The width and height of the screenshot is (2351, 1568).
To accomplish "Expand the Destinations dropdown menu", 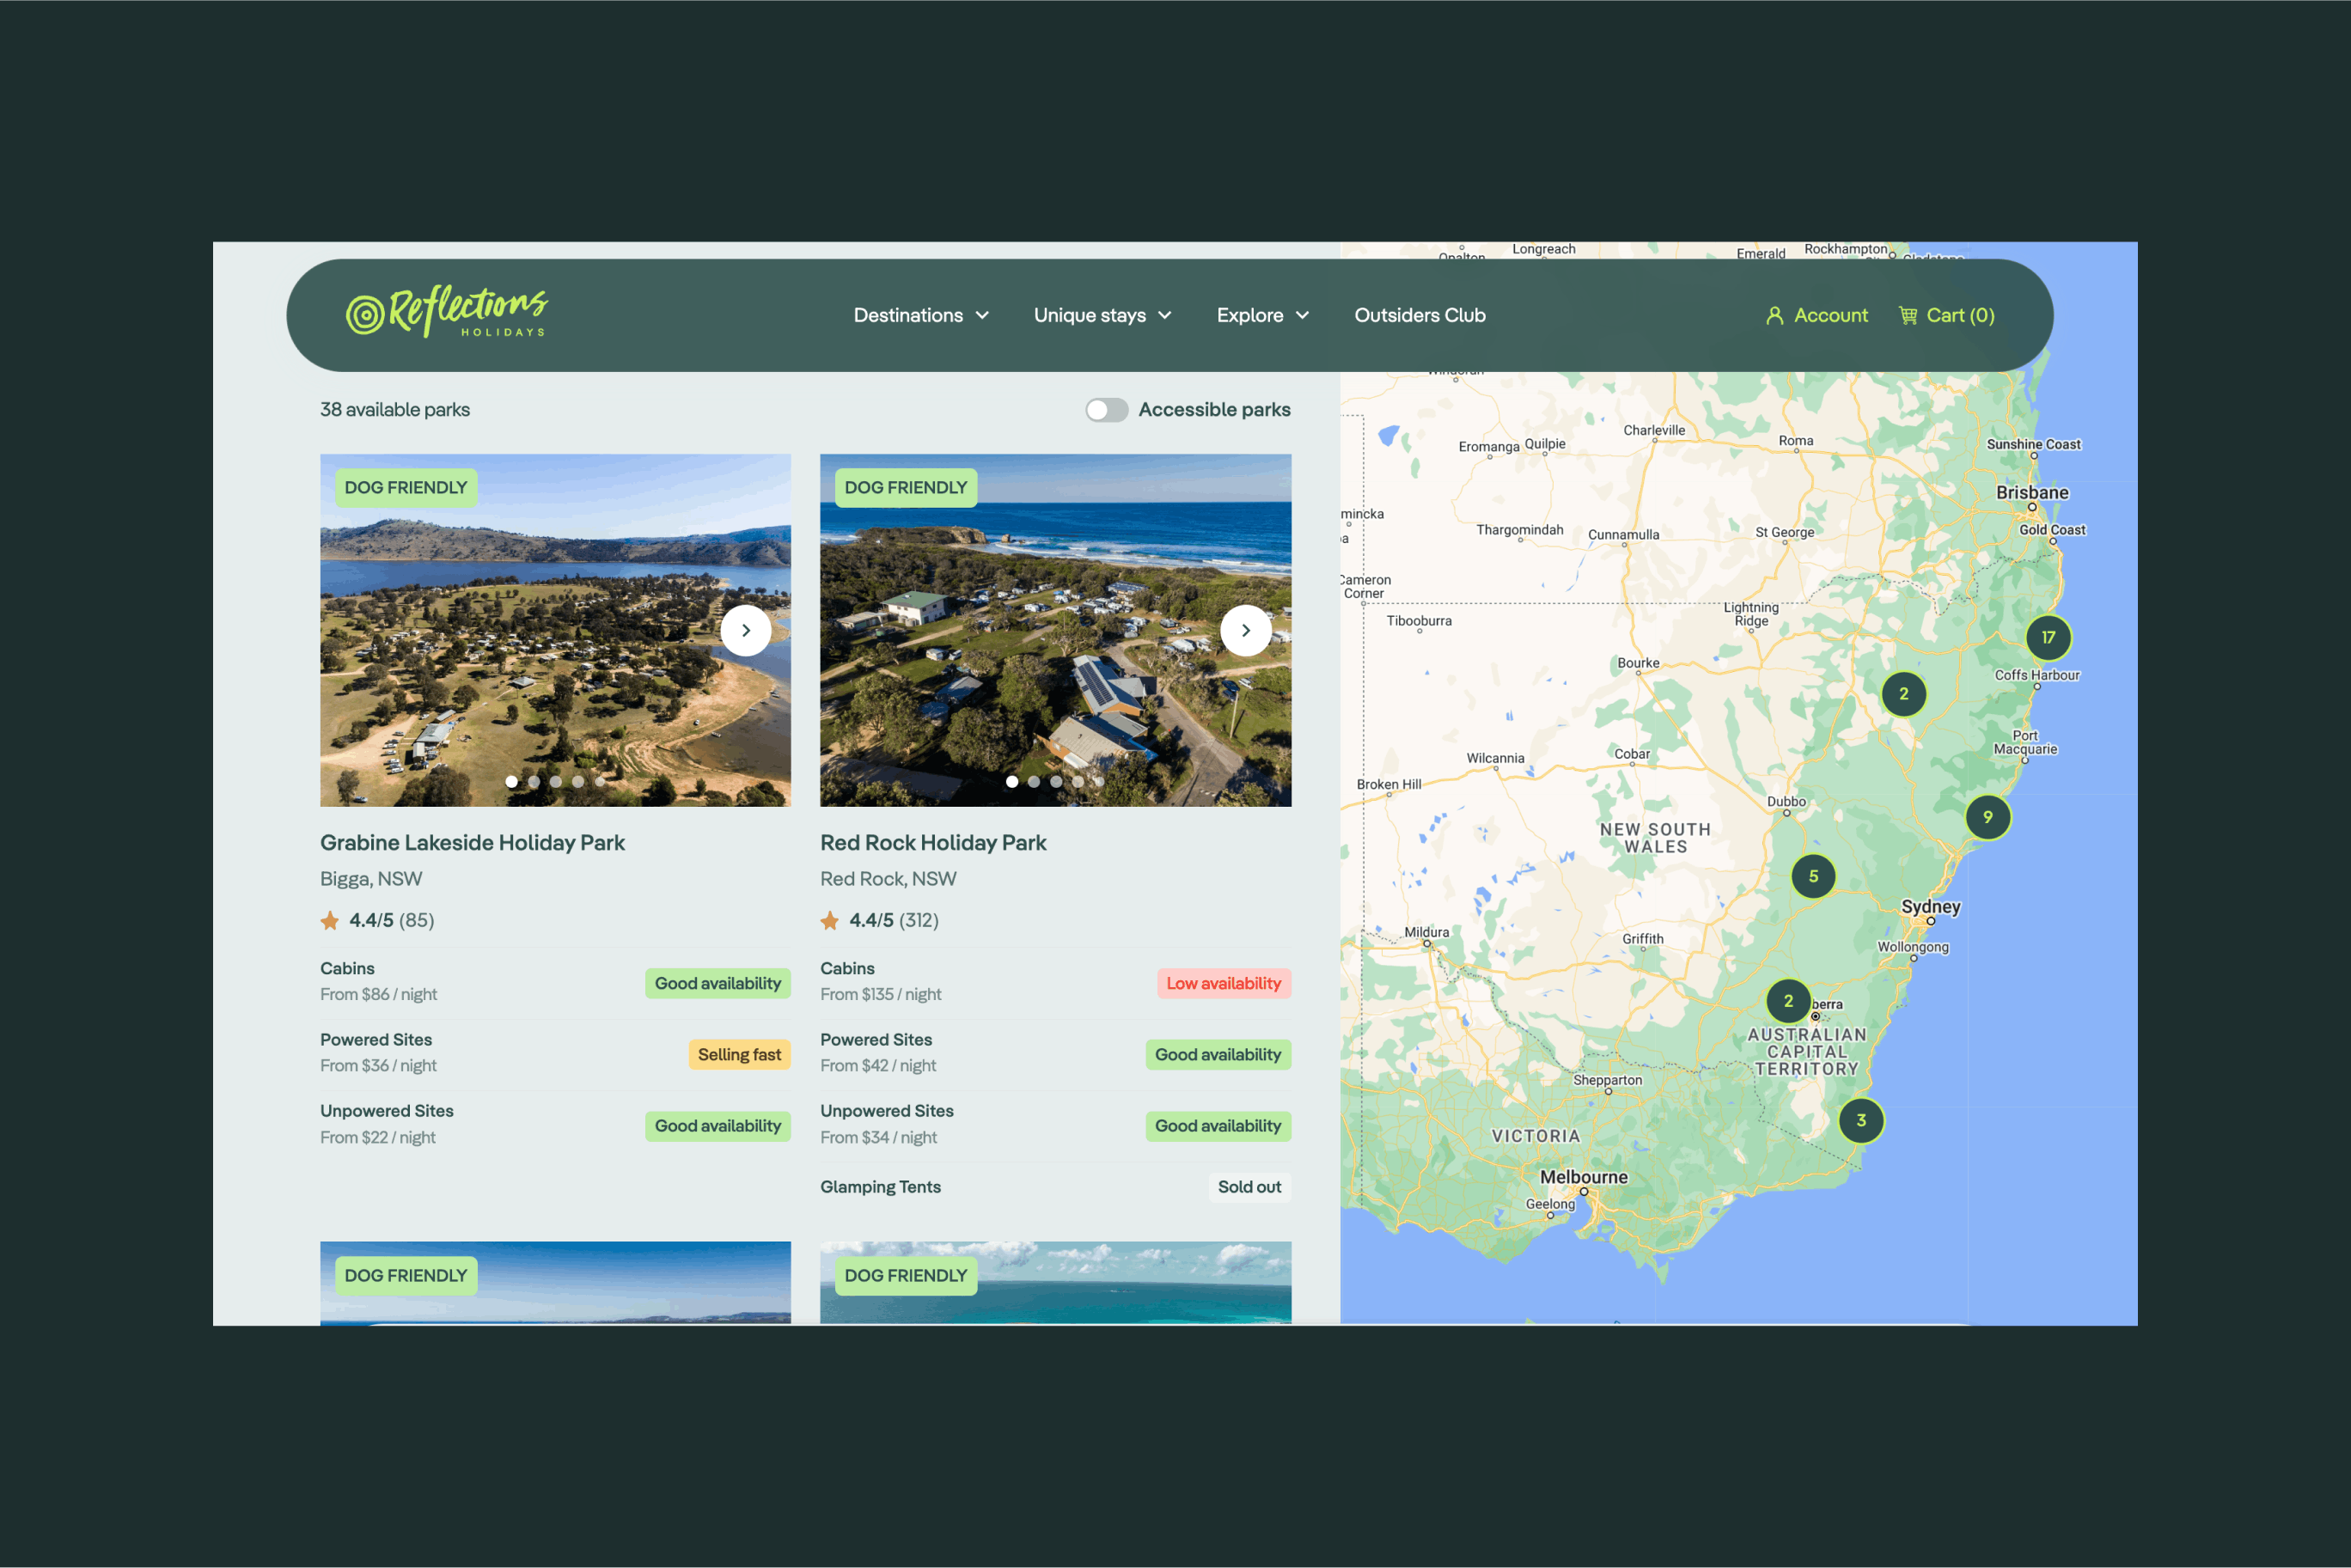I will point(920,316).
